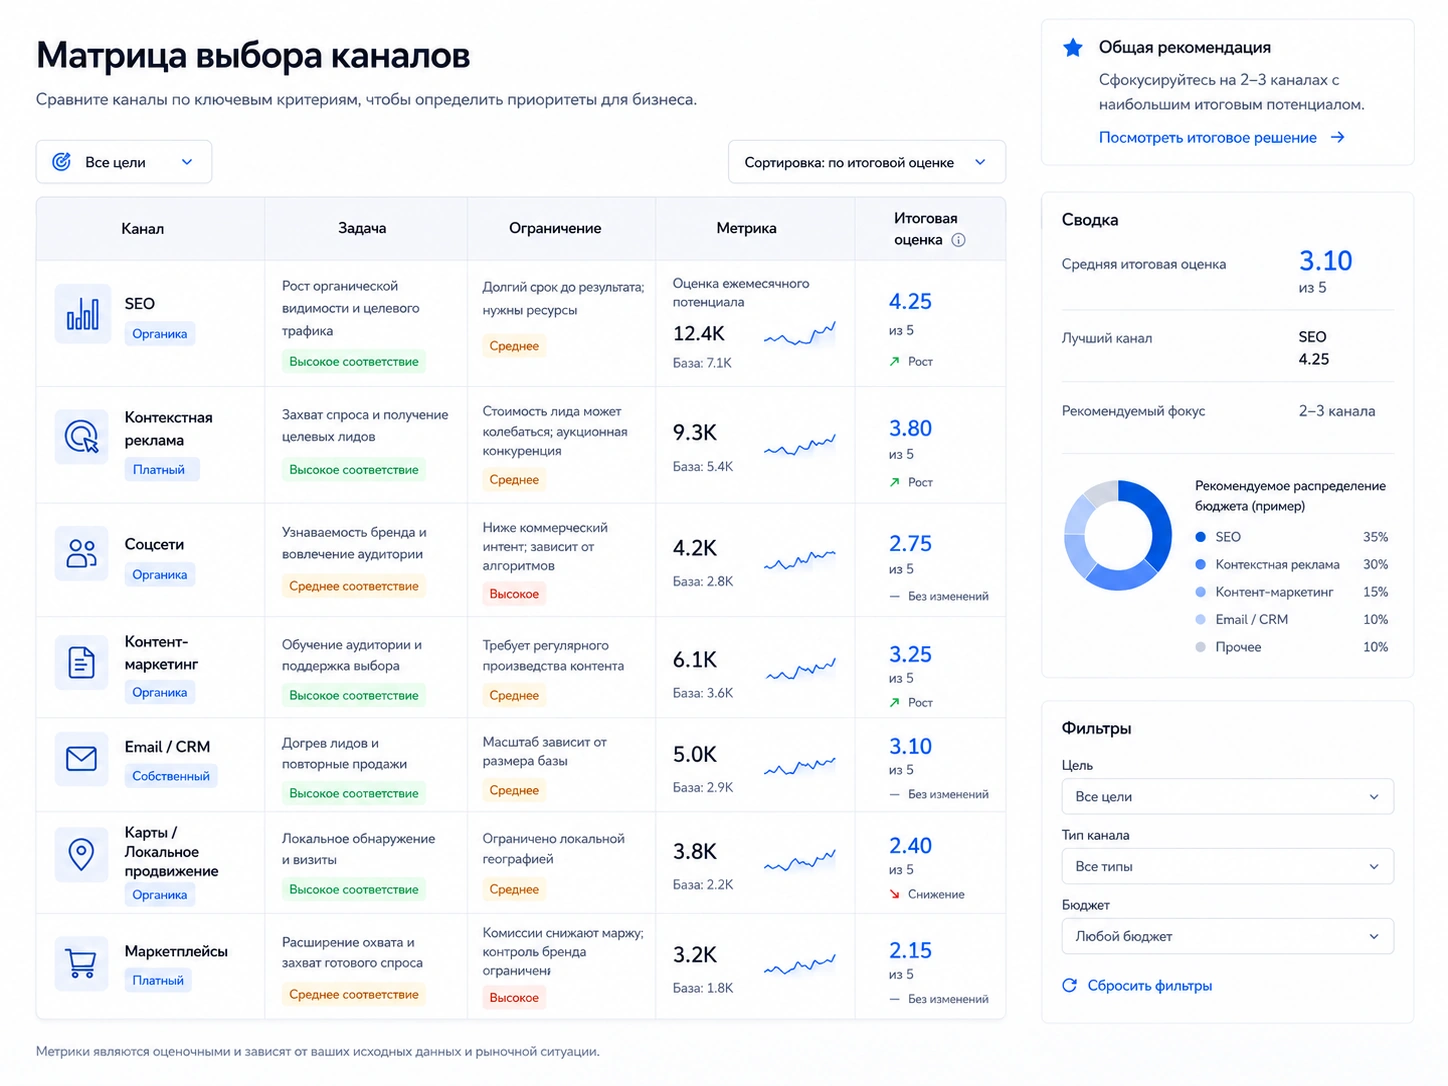Open Сортировка: по итоговой оценке dropdown

tap(867, 162)
